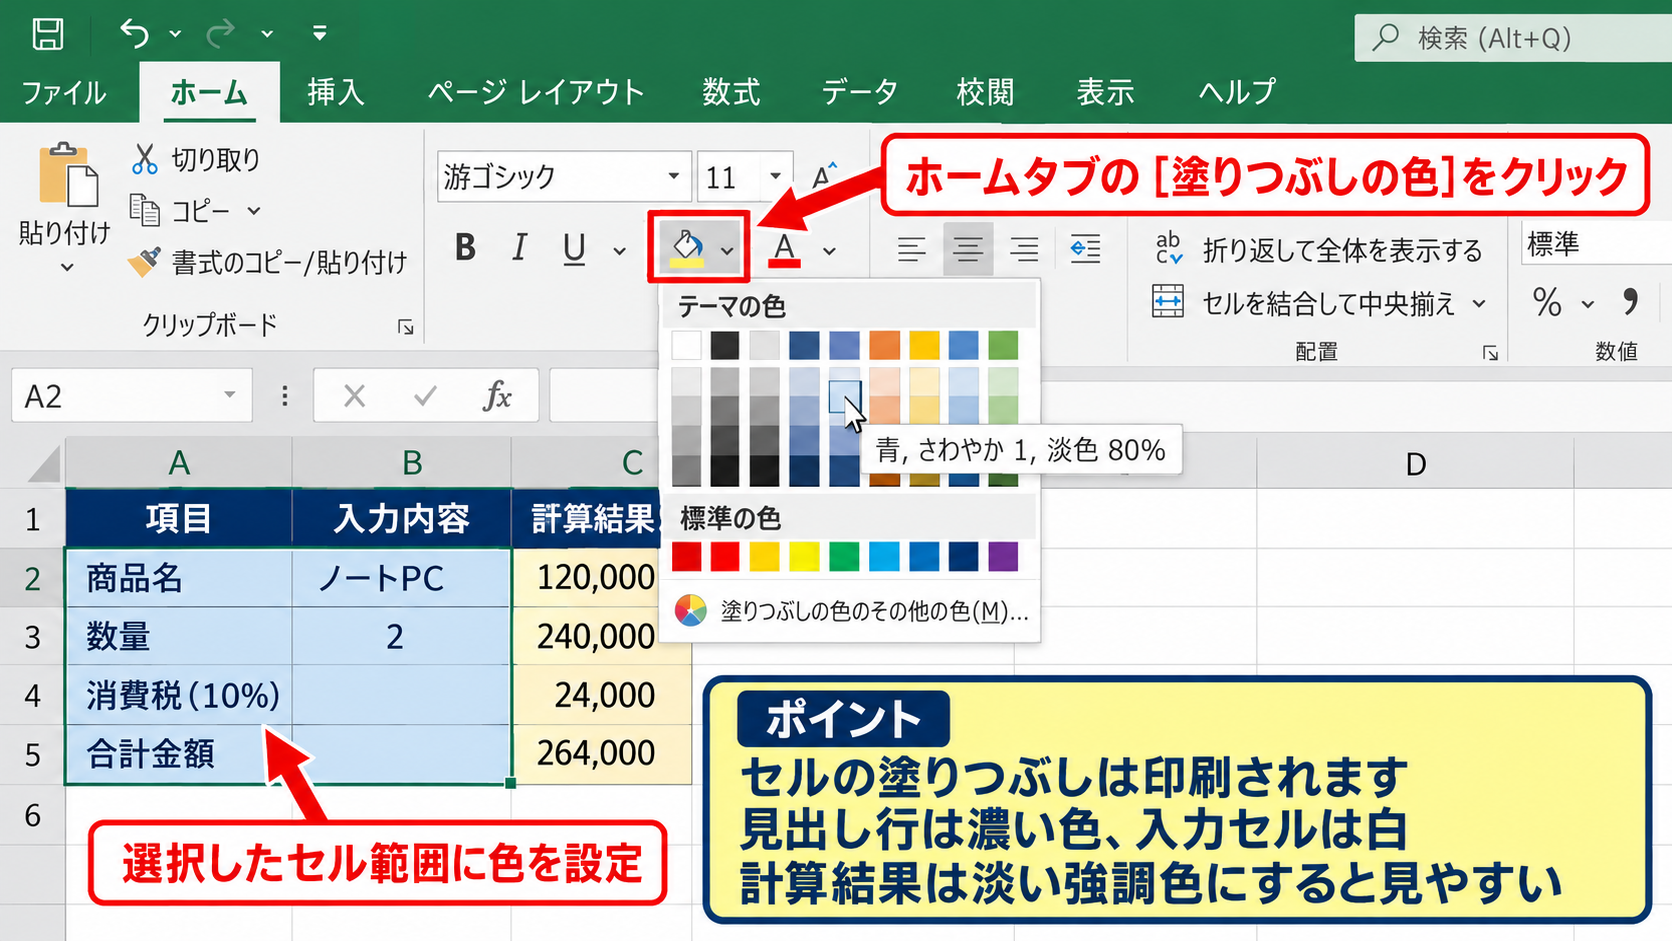Pick the white theme color swatch
The image size is (1672, 941).
point(686,345)
